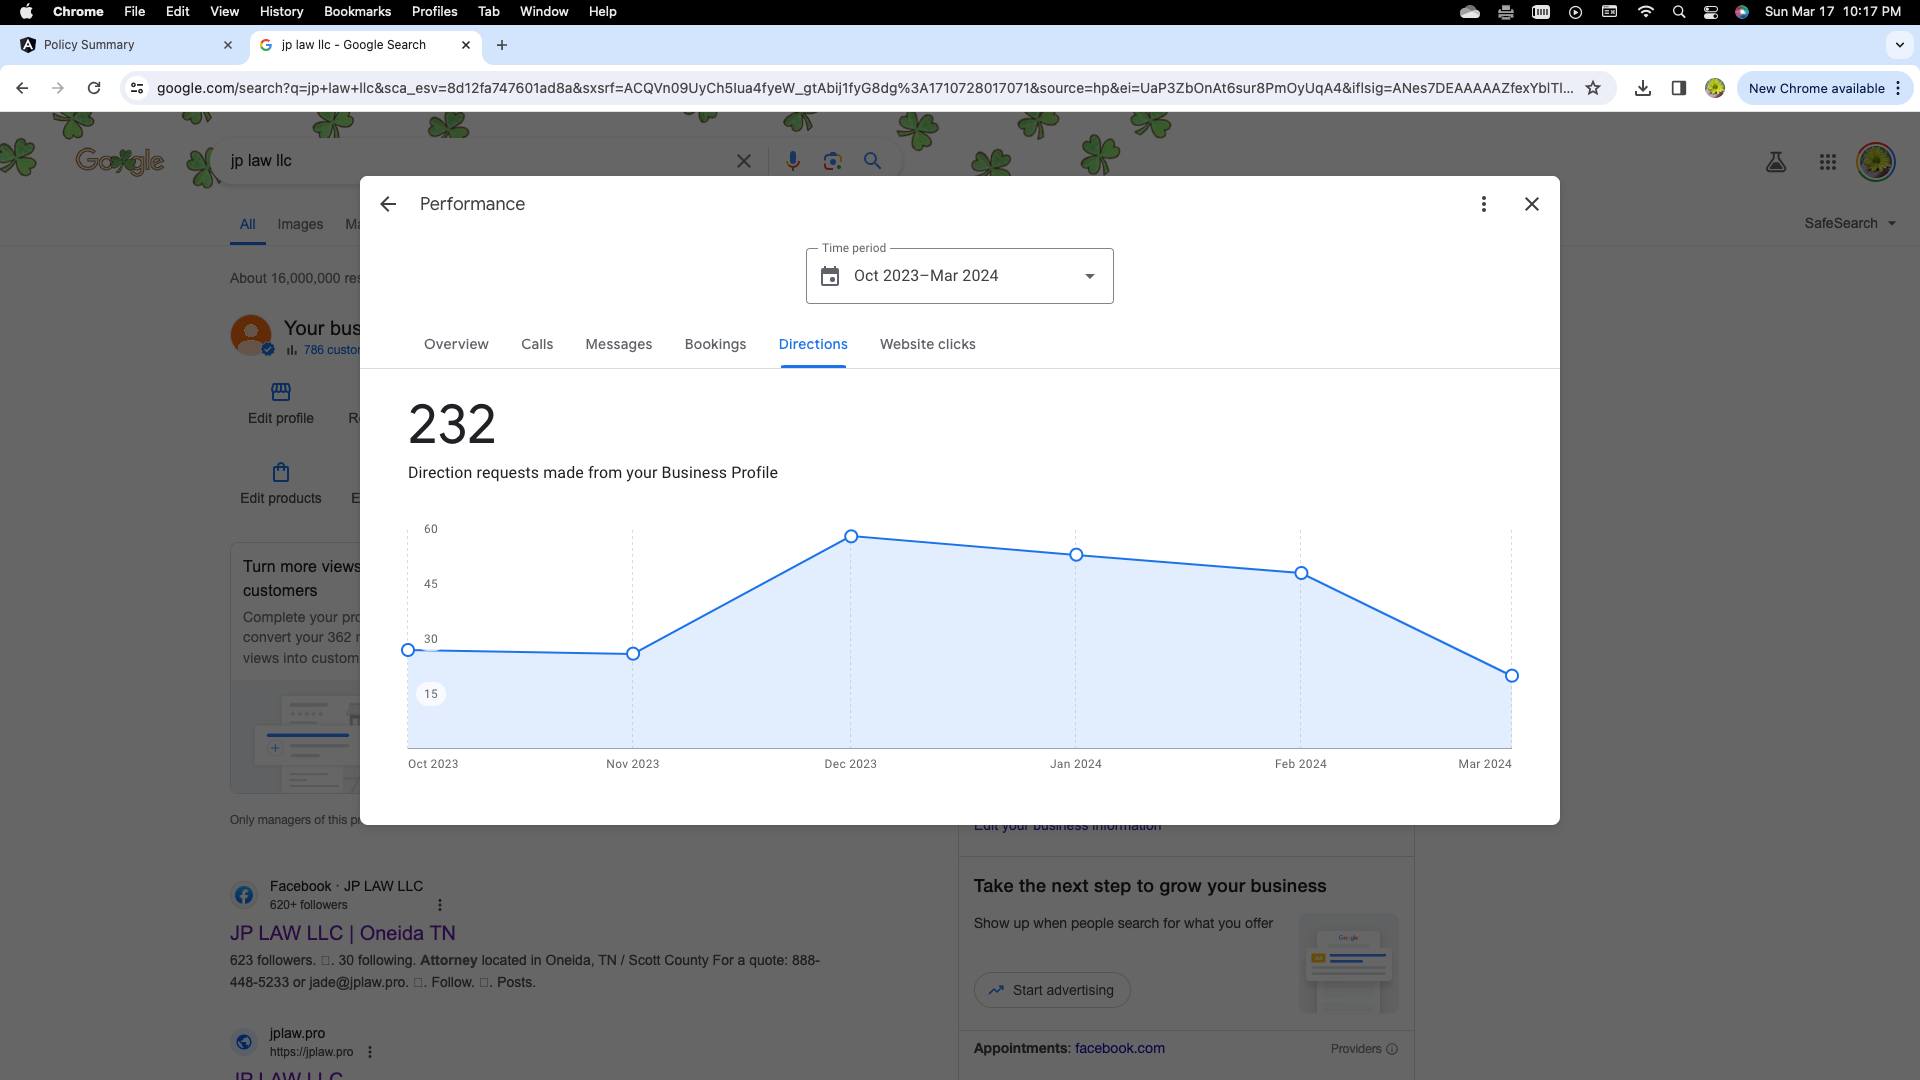The image size is (1920, 1080).
Task: Open the Bookmarks menu
Action: point(357,11)
